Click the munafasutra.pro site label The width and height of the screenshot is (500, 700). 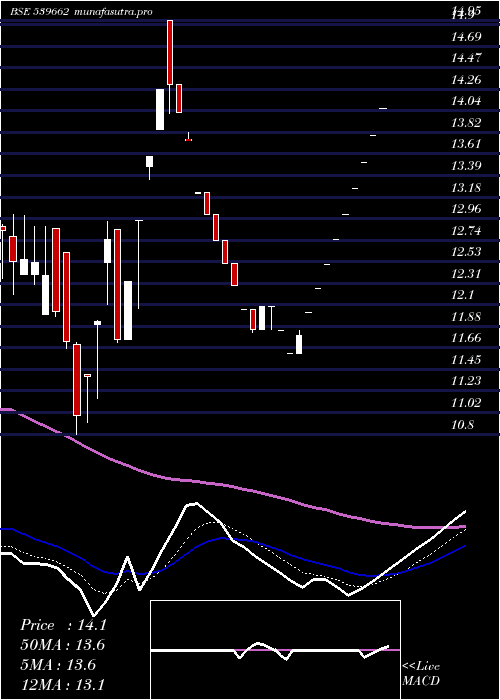click(x=113, y=12)
